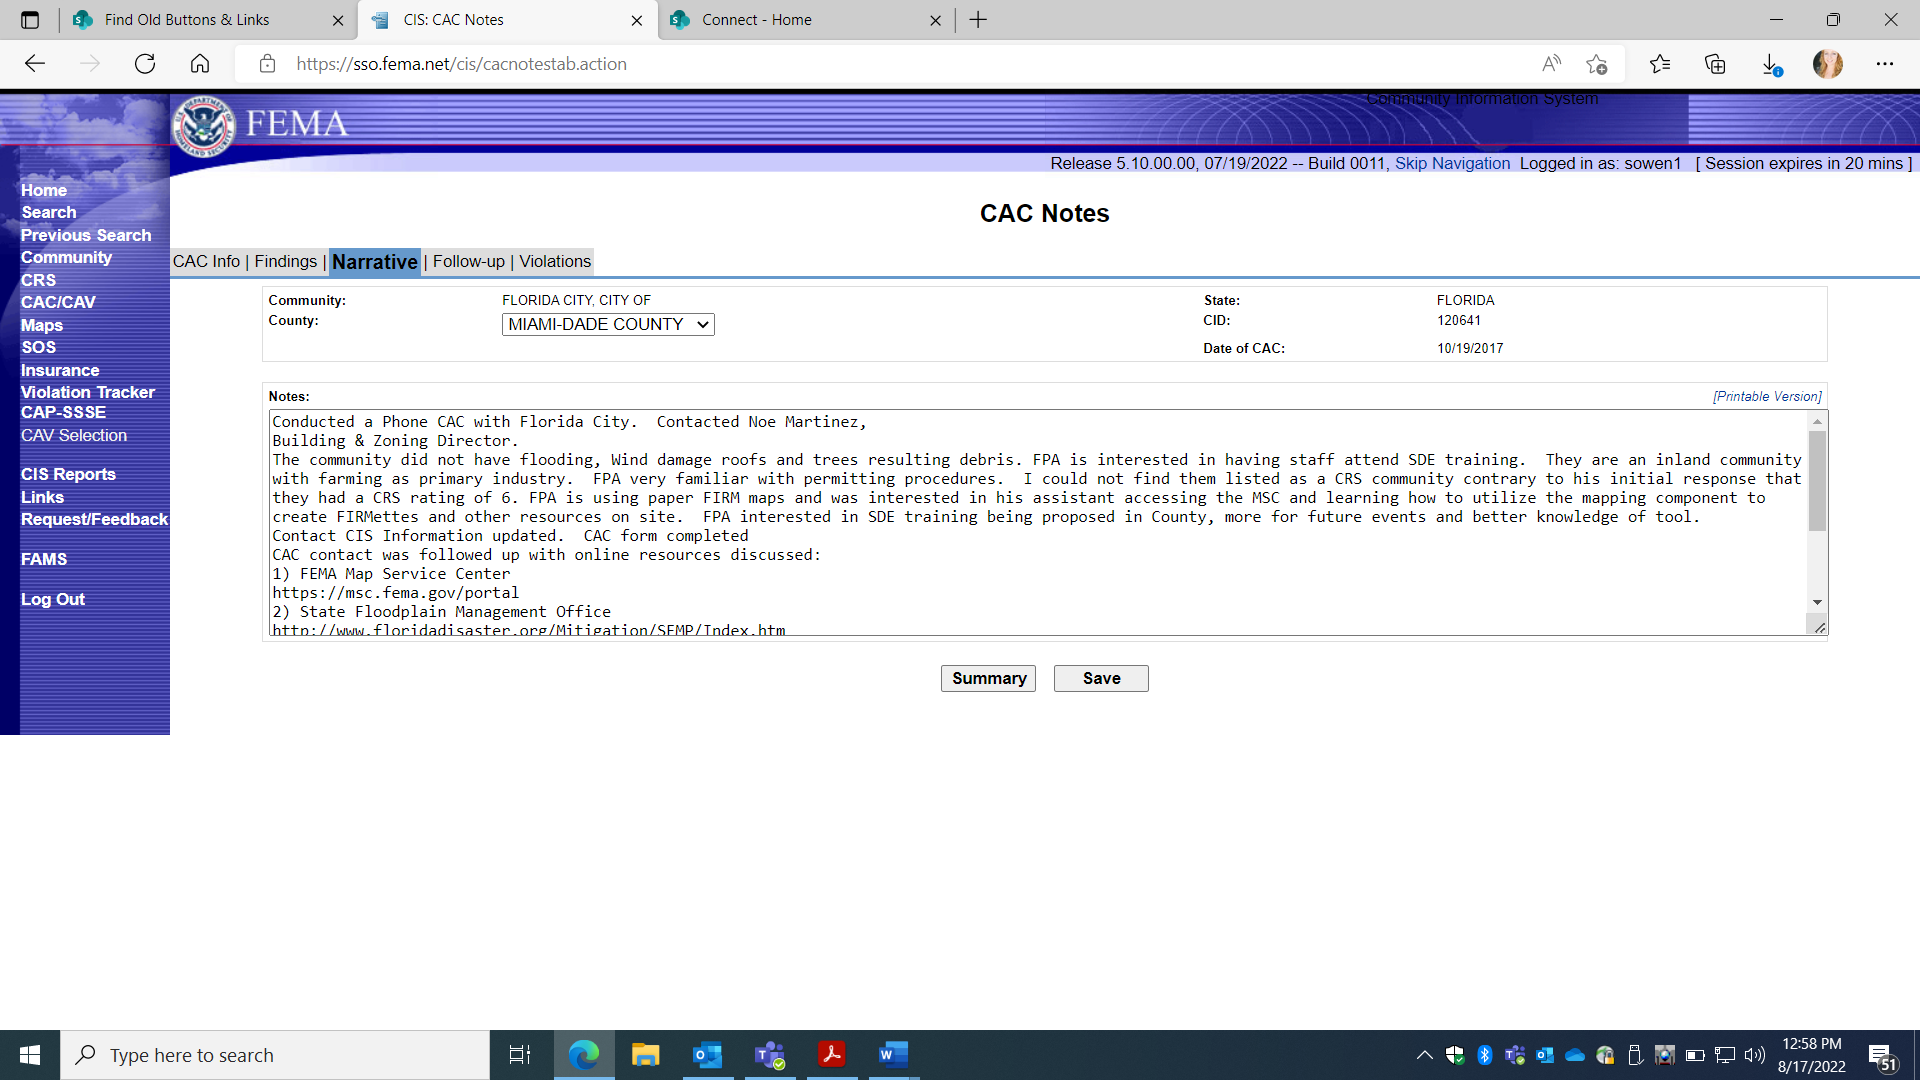
Task: Click the browser refresh icon
Action: (145, 64)
